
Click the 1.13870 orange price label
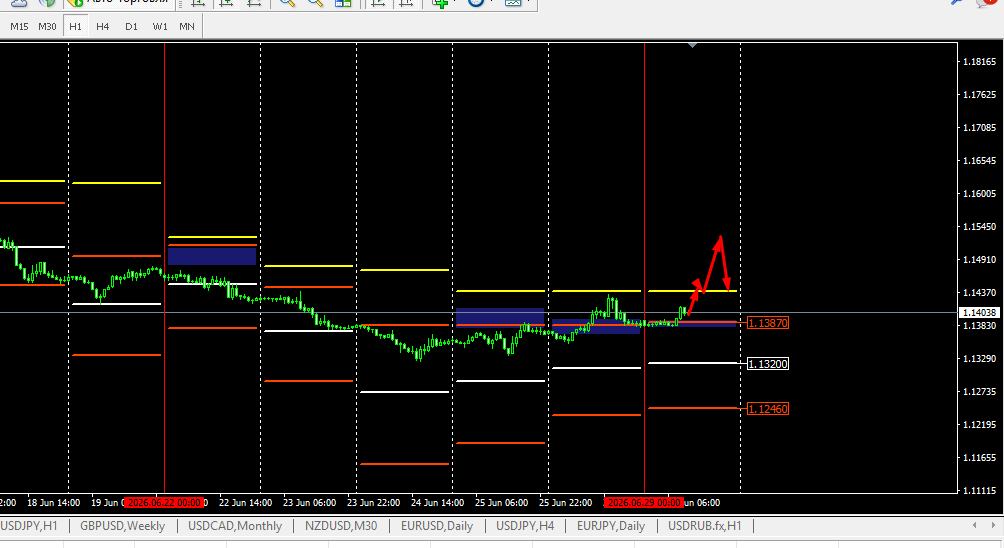point(768,323)
